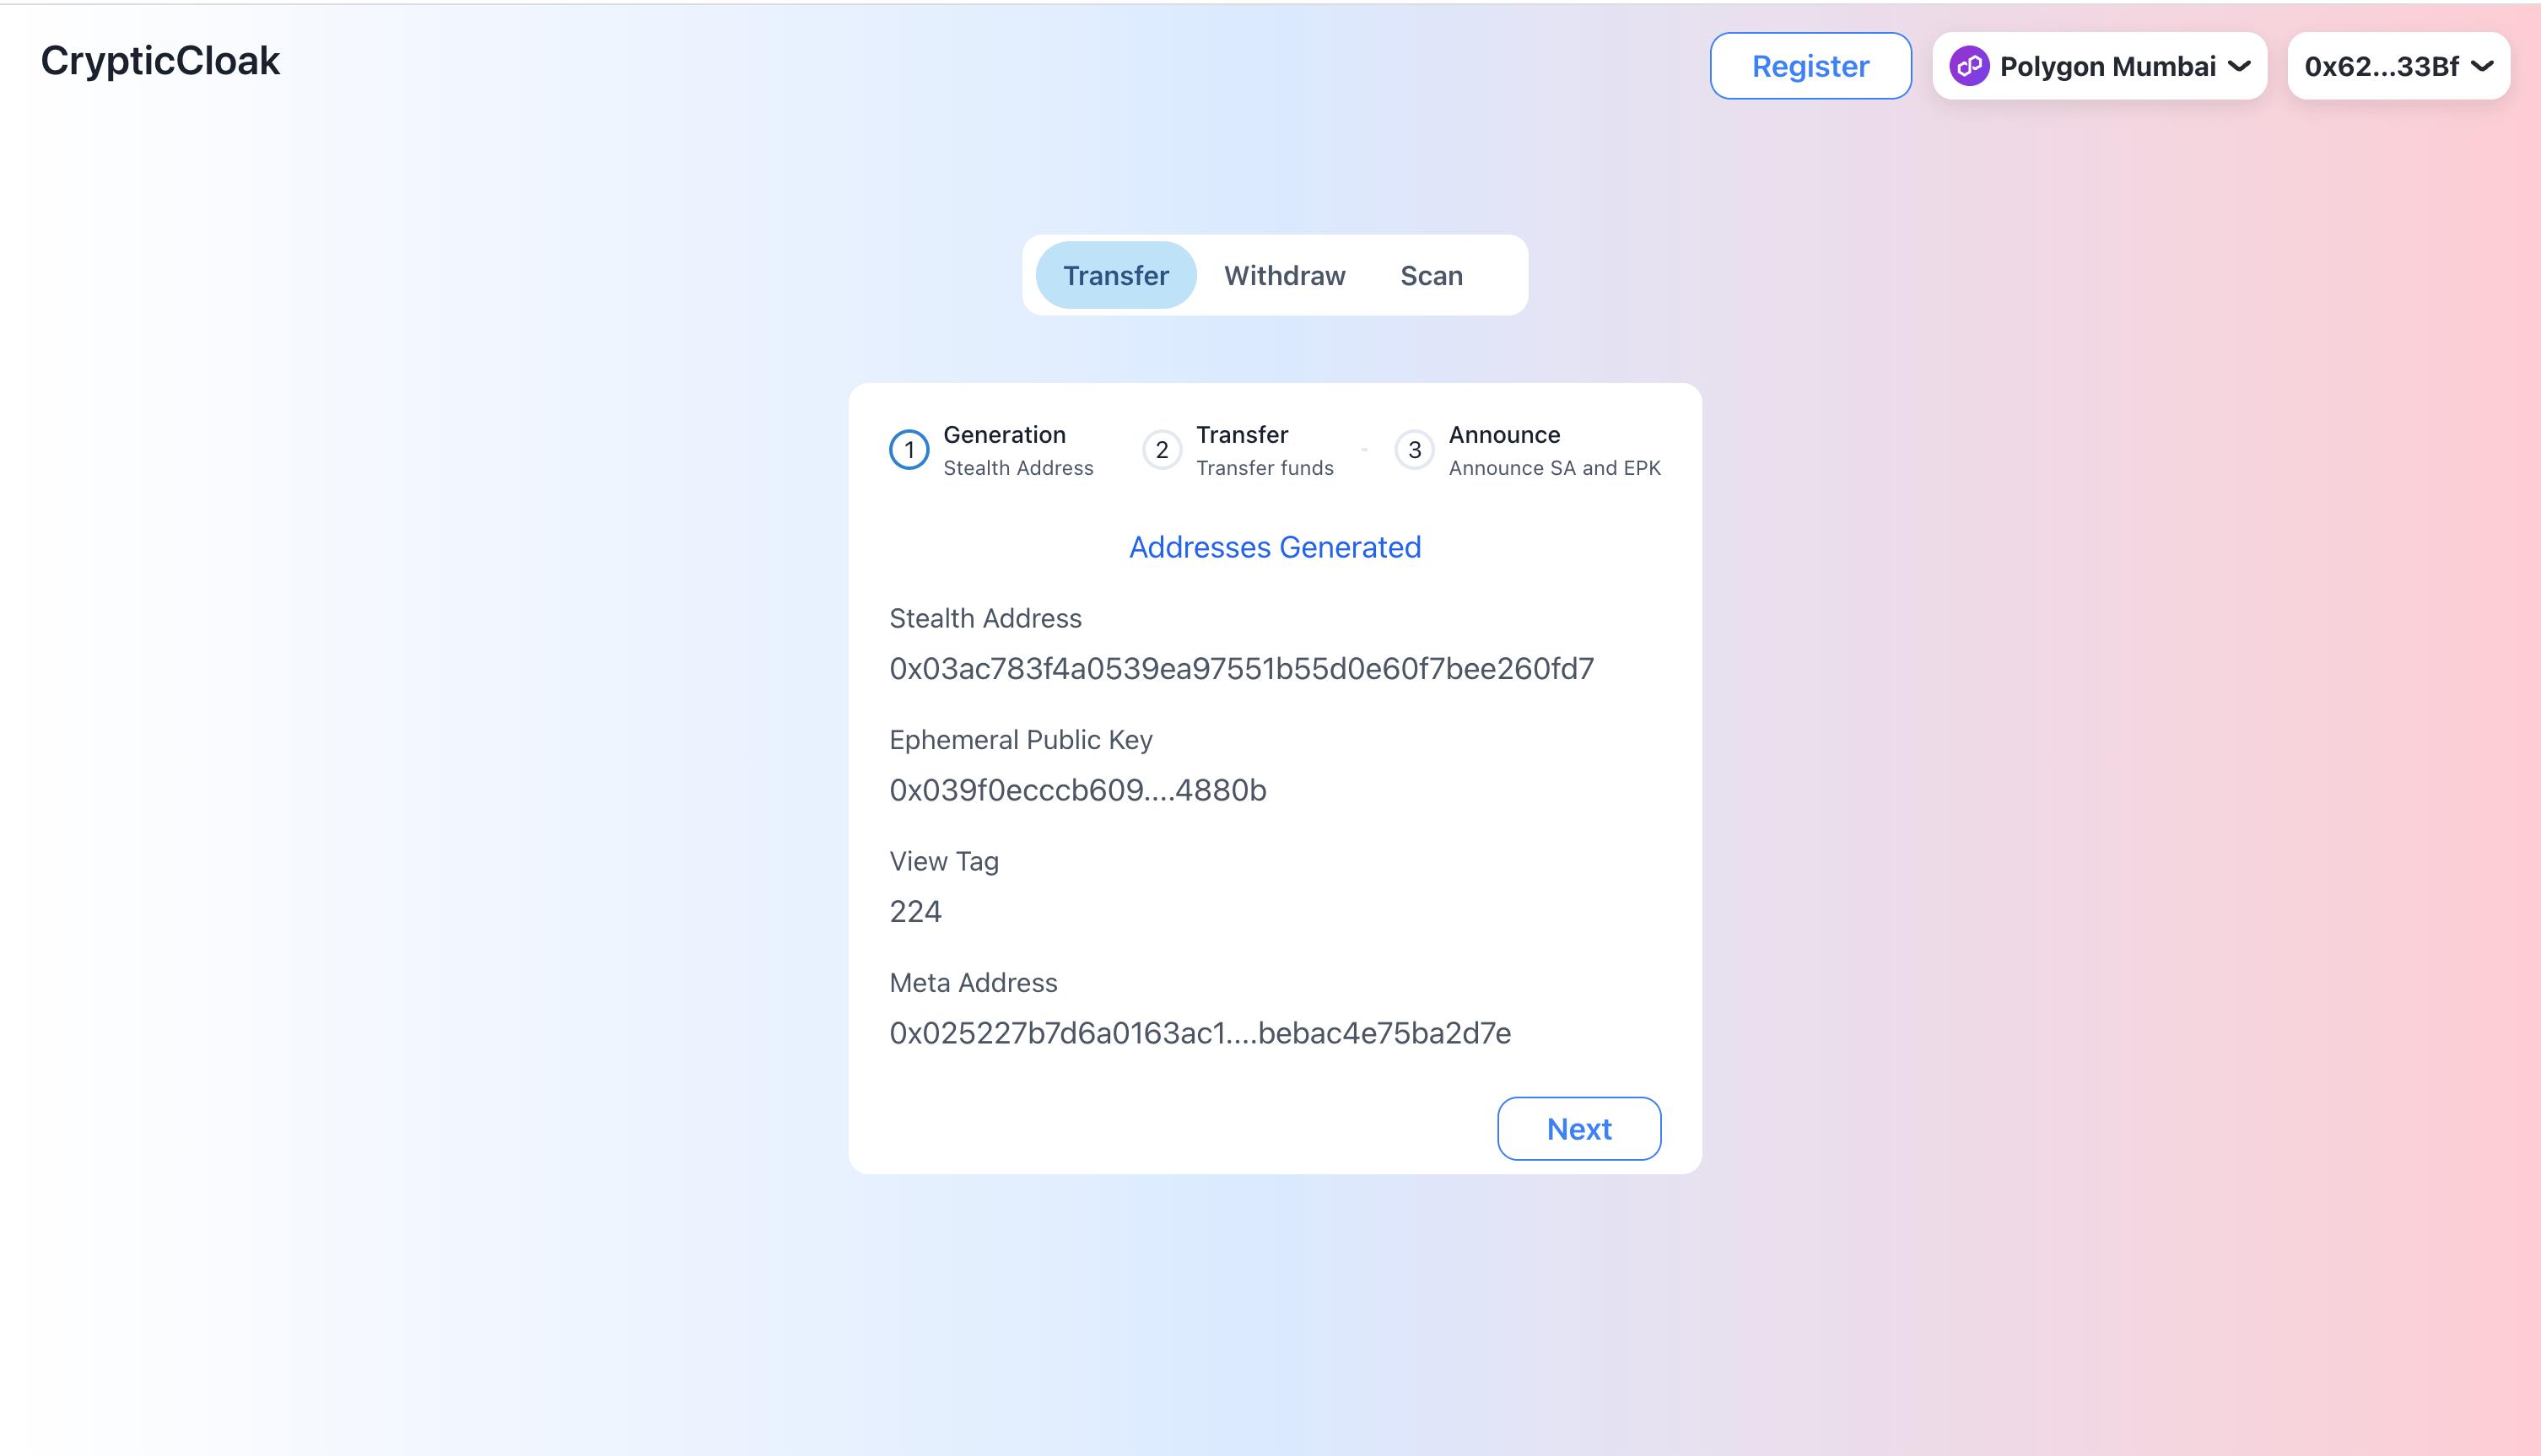Open the Transfer menu item

1115,274
